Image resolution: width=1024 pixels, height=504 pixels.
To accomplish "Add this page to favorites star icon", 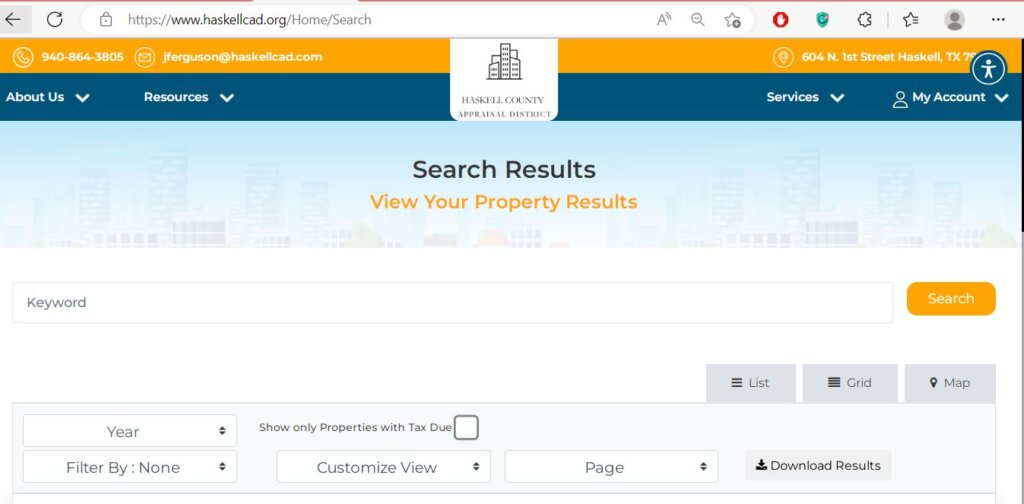I will [733, 20].
